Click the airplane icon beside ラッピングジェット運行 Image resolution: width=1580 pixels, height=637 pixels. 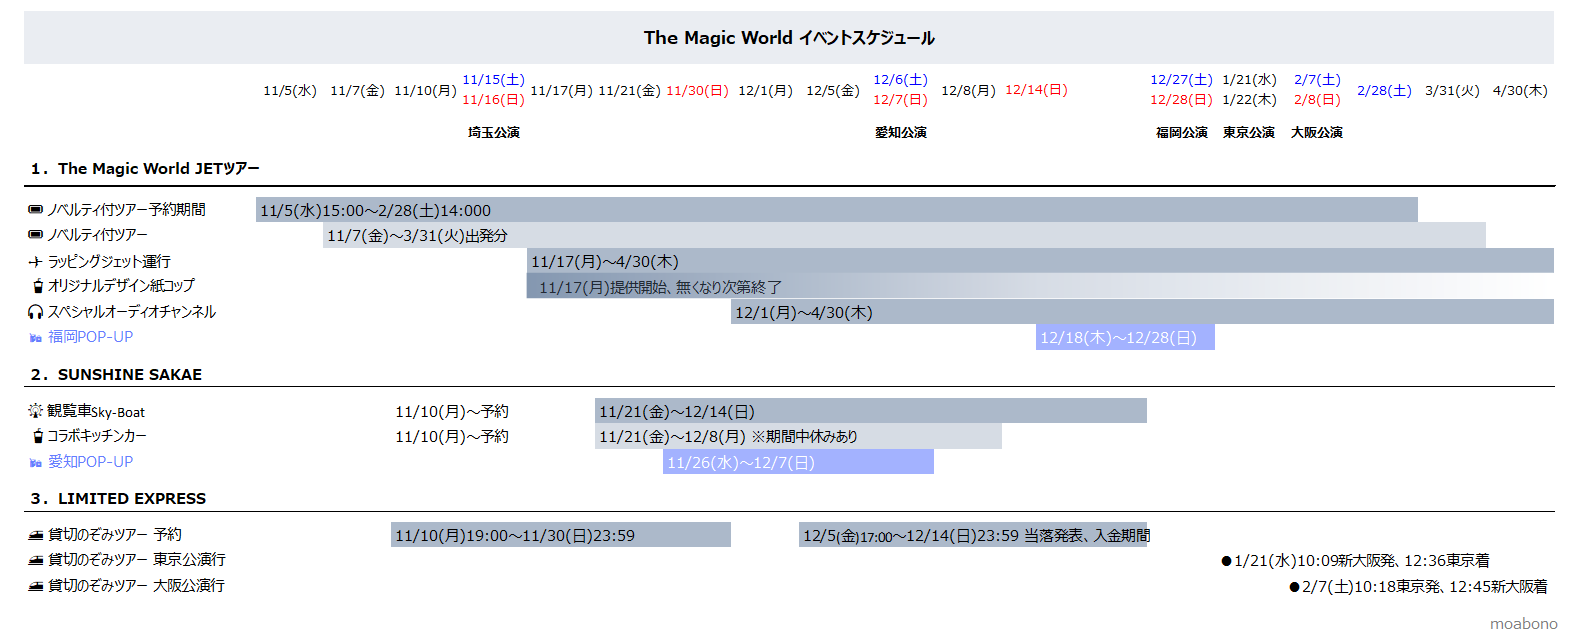tap(36, 262)
